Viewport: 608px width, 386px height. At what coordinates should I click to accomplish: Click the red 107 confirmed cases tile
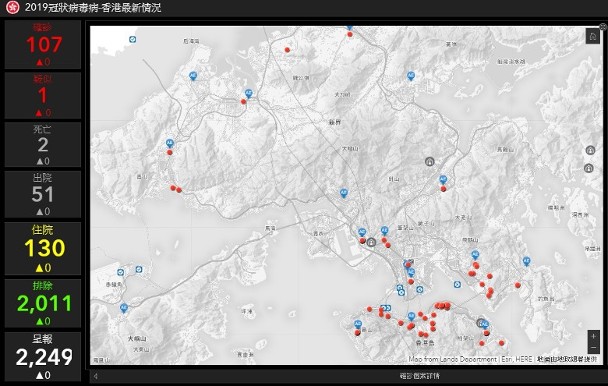(43, 45)
